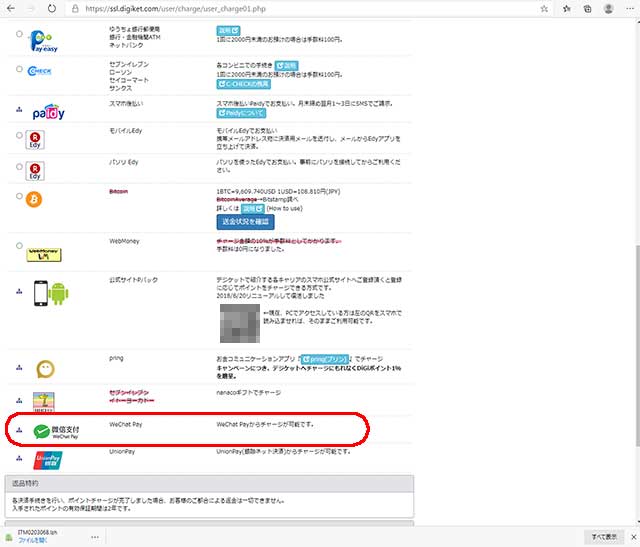Open the browser settings and more menu
The height and width of the screenshot is (547, 640).
point(627,8)
